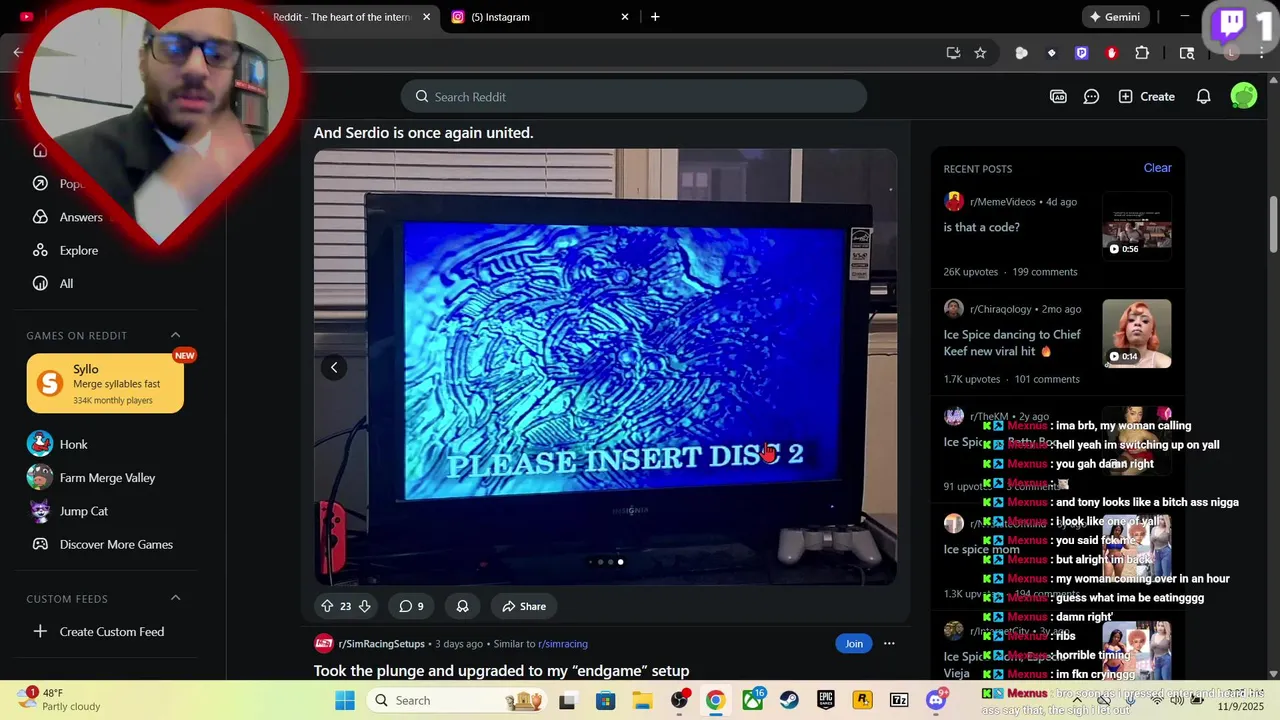Switch to the Reddit browser tab
Screen dimensions: 1280x720
pyautogui.click(x=342, y=17)
